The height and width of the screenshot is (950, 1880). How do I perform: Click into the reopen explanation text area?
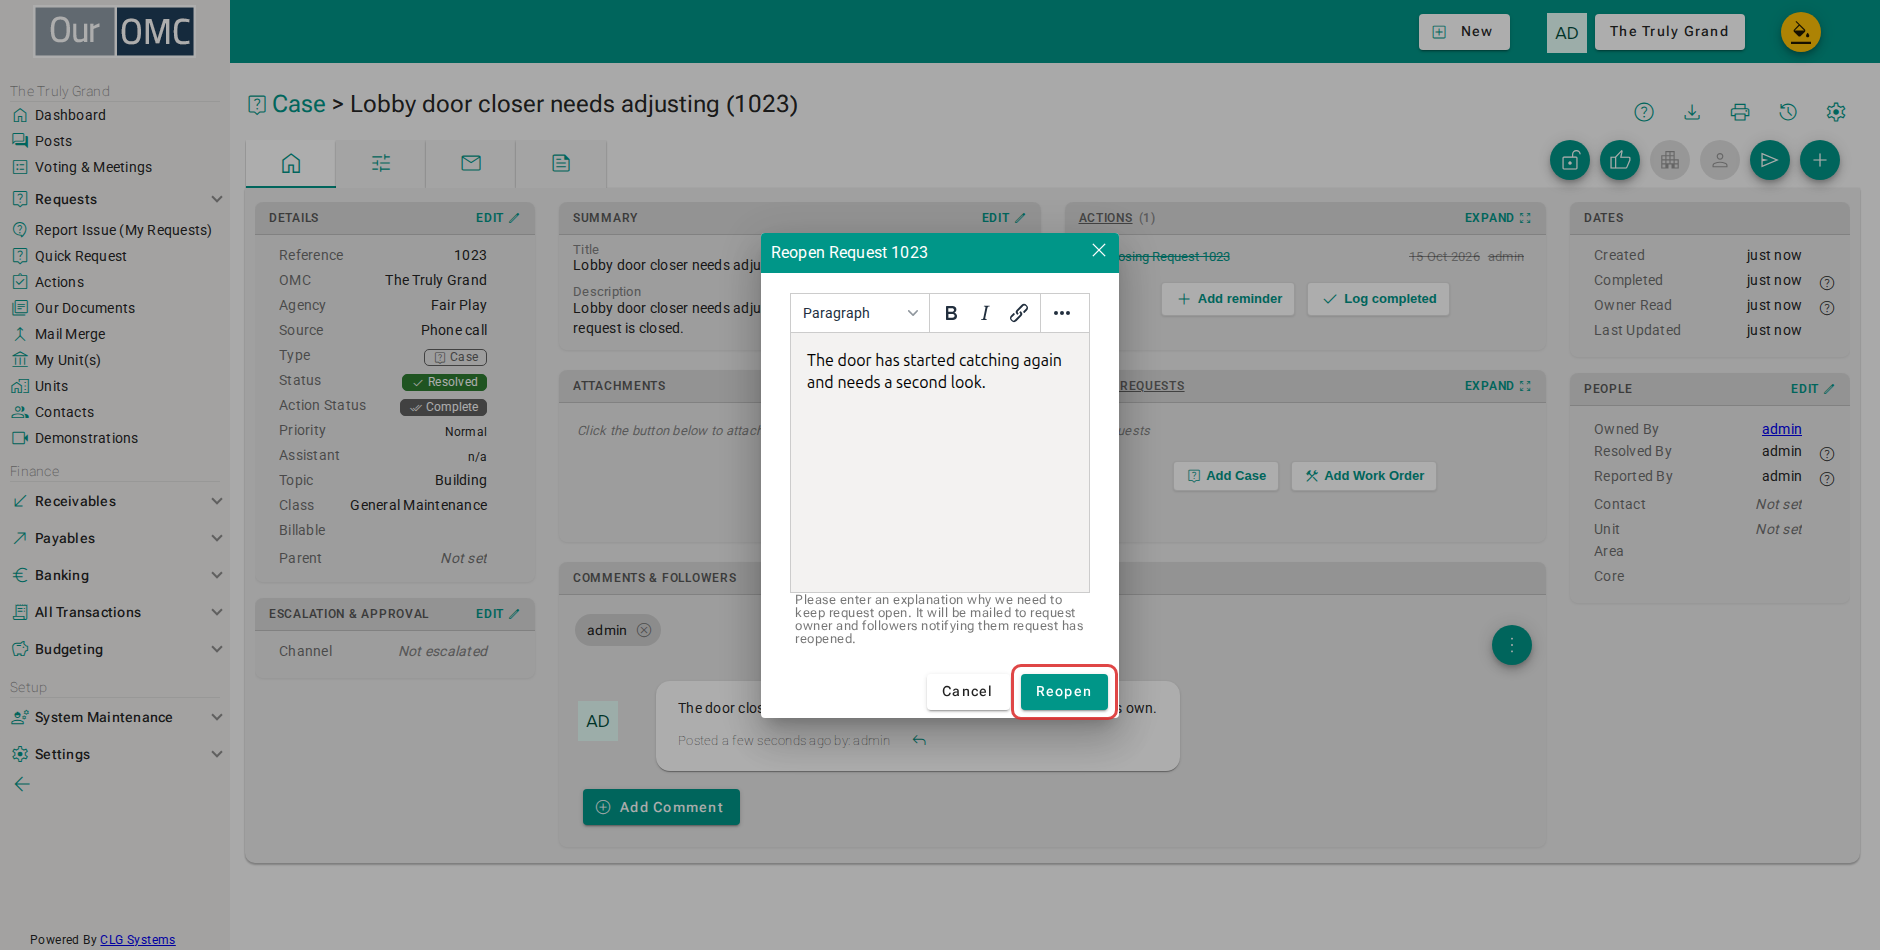940,462
